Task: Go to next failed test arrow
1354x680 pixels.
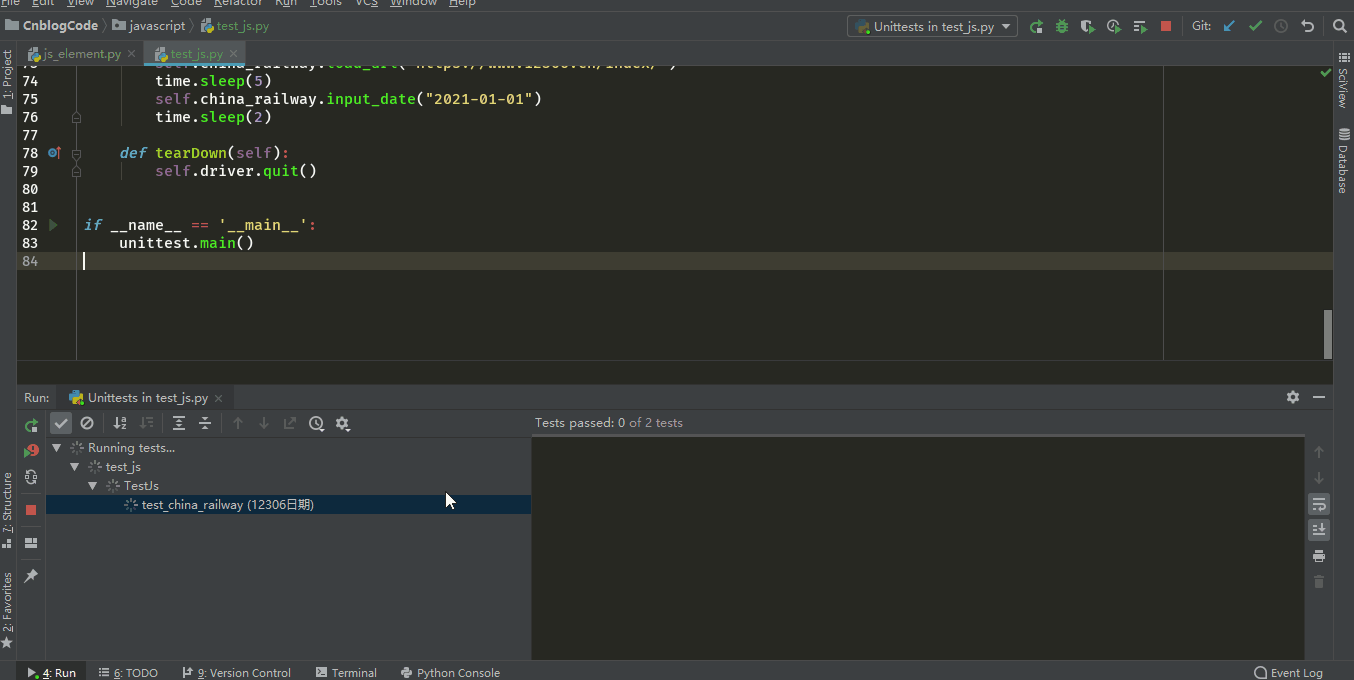Action: (264, 423)
